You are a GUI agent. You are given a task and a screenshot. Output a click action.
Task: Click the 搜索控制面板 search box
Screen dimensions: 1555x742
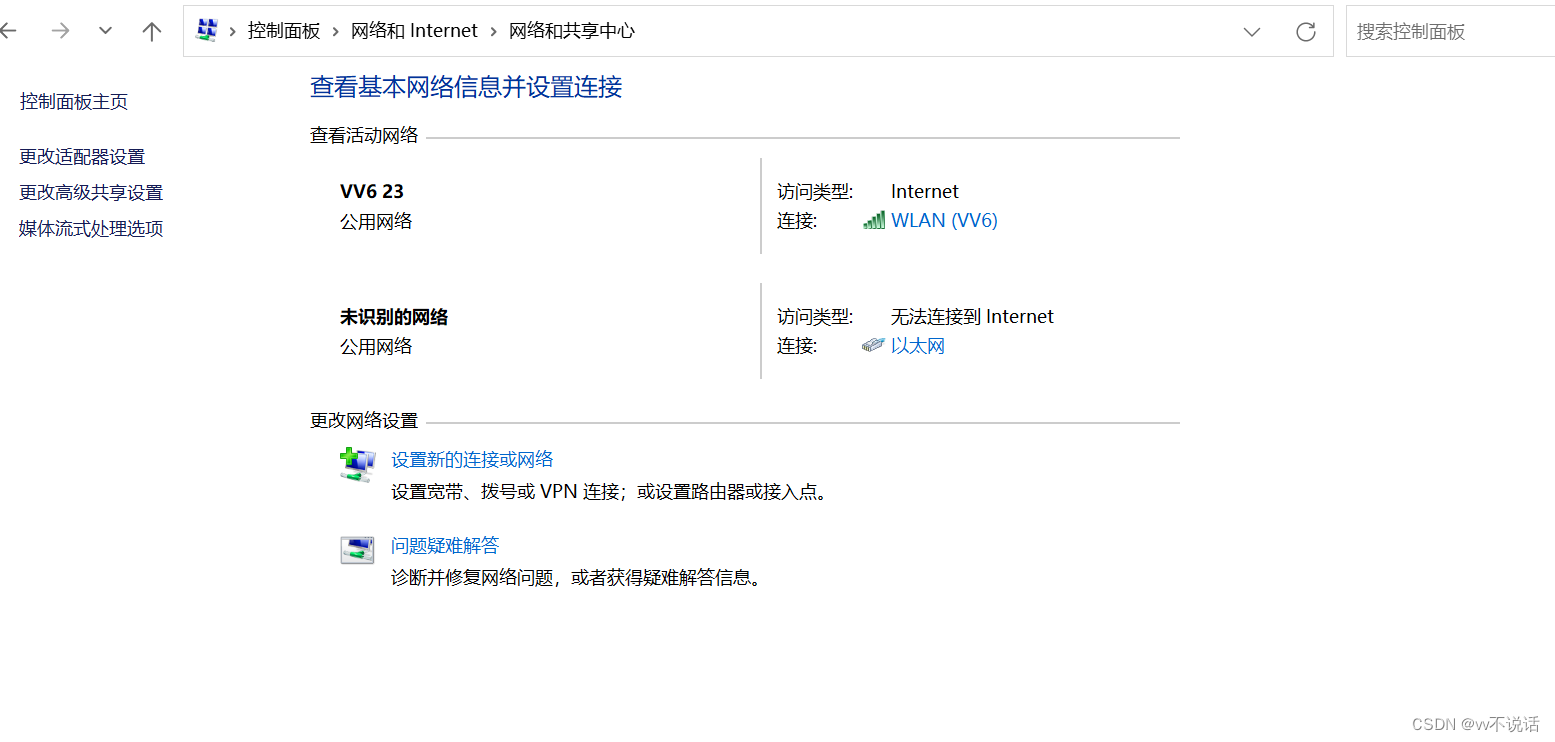tap(1450, 31)
